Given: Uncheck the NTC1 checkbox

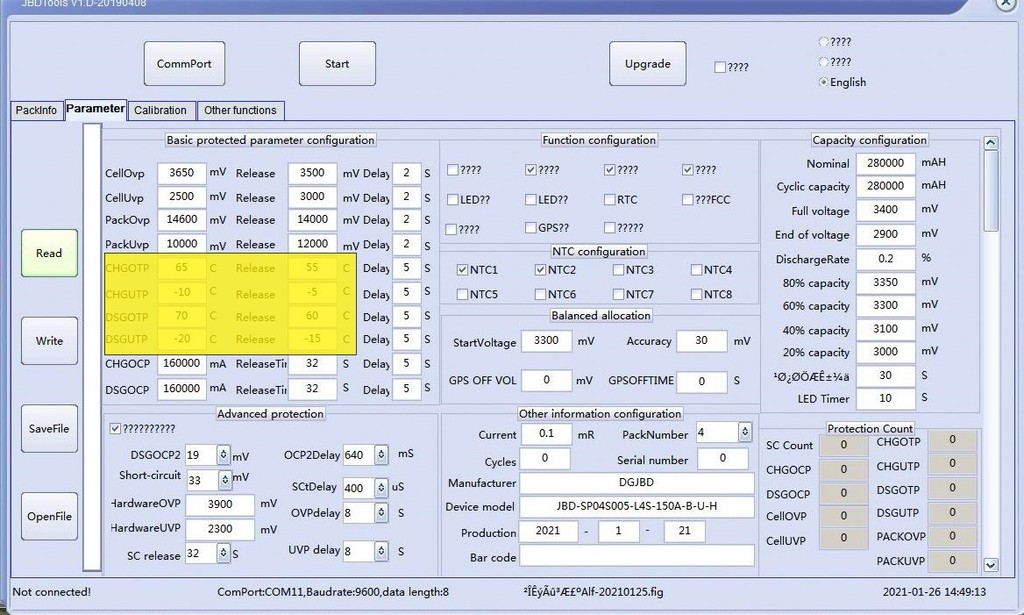Looking at the screenshot, I should (x=462, y=270).
